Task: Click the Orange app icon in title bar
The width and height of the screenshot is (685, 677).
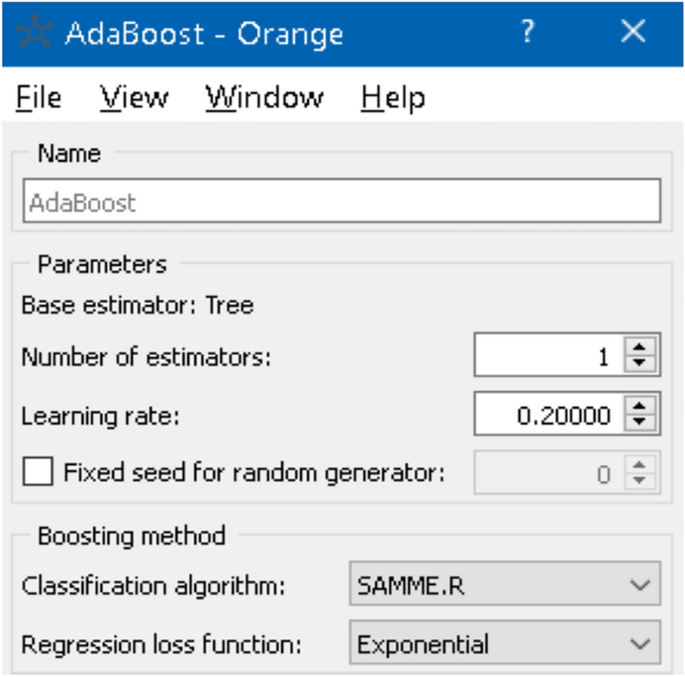Action: tap(35, 31)
